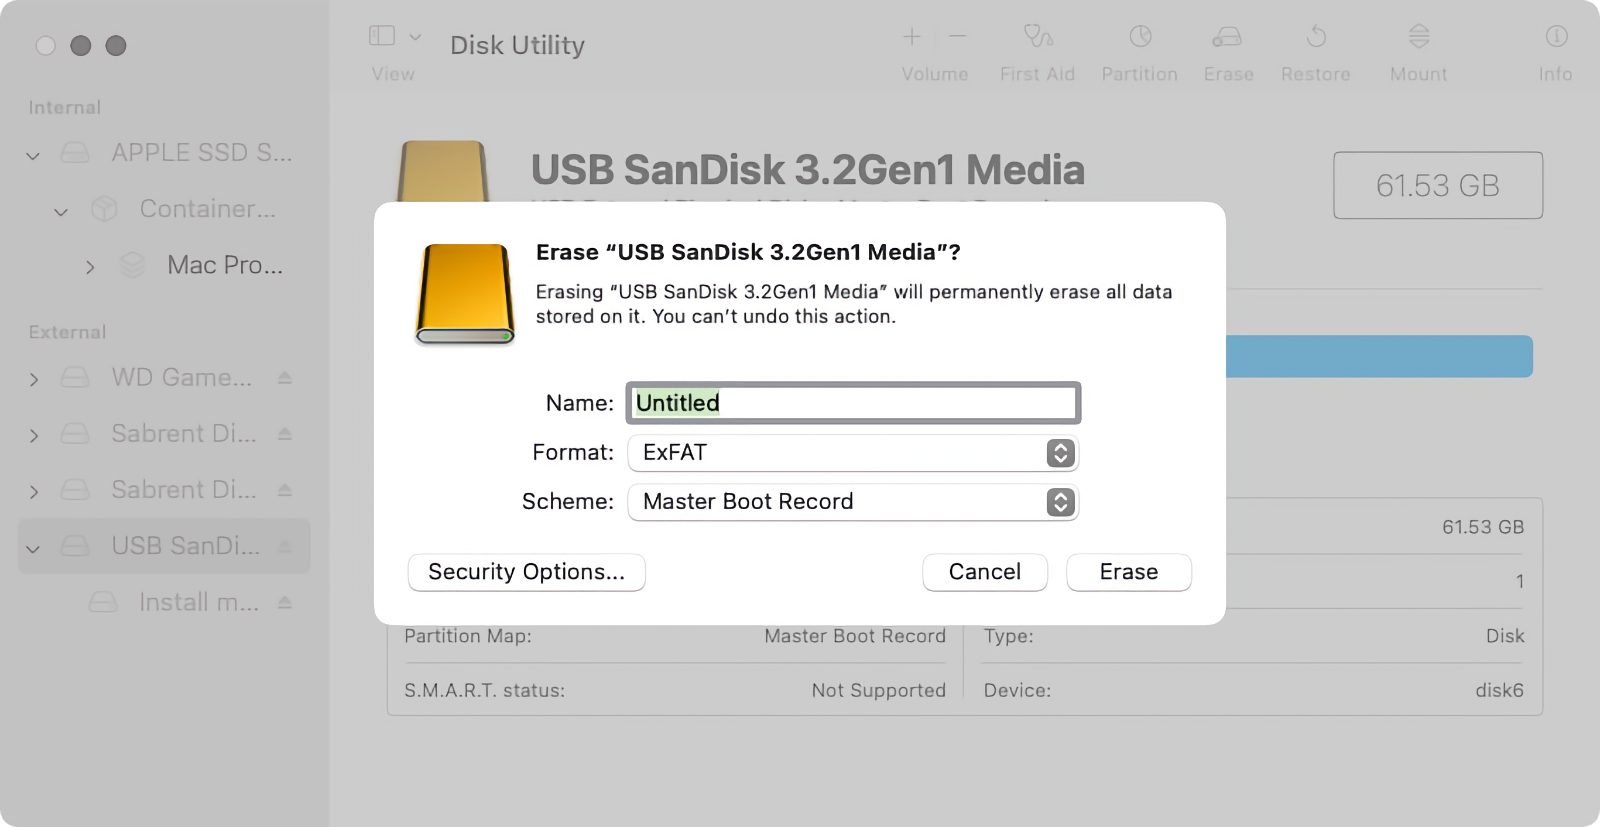The image size is (1600, 827).
Task: Run First Aid from the toolbar
Action: pyautogui.click(x=1037, y=45)
